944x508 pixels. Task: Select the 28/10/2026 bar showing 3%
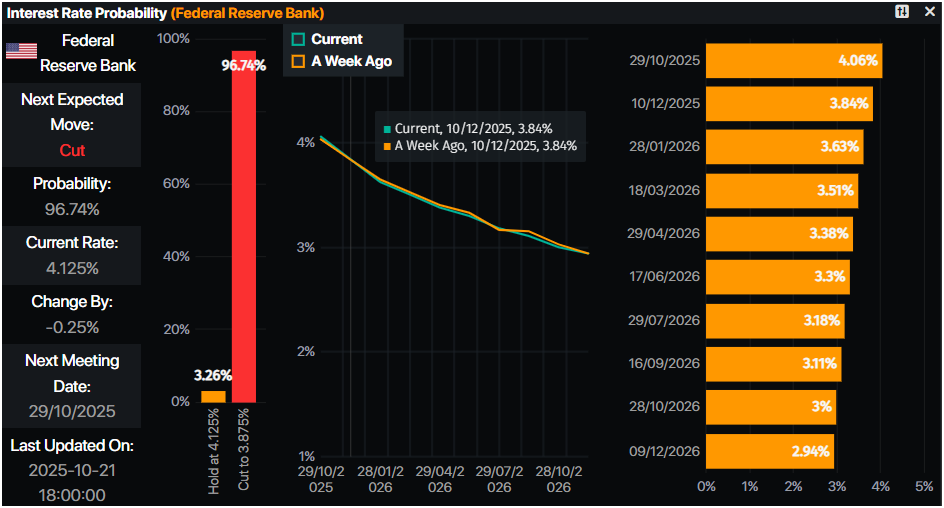(770, 408)
